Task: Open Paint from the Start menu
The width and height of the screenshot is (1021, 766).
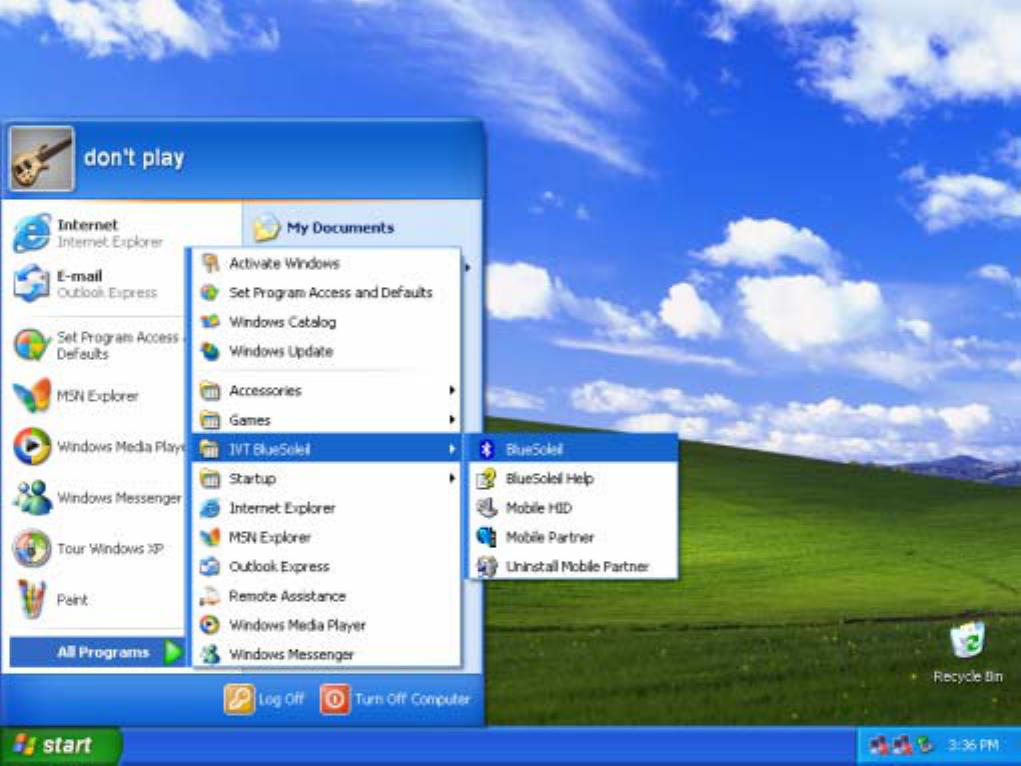Action: click(98, 599)
